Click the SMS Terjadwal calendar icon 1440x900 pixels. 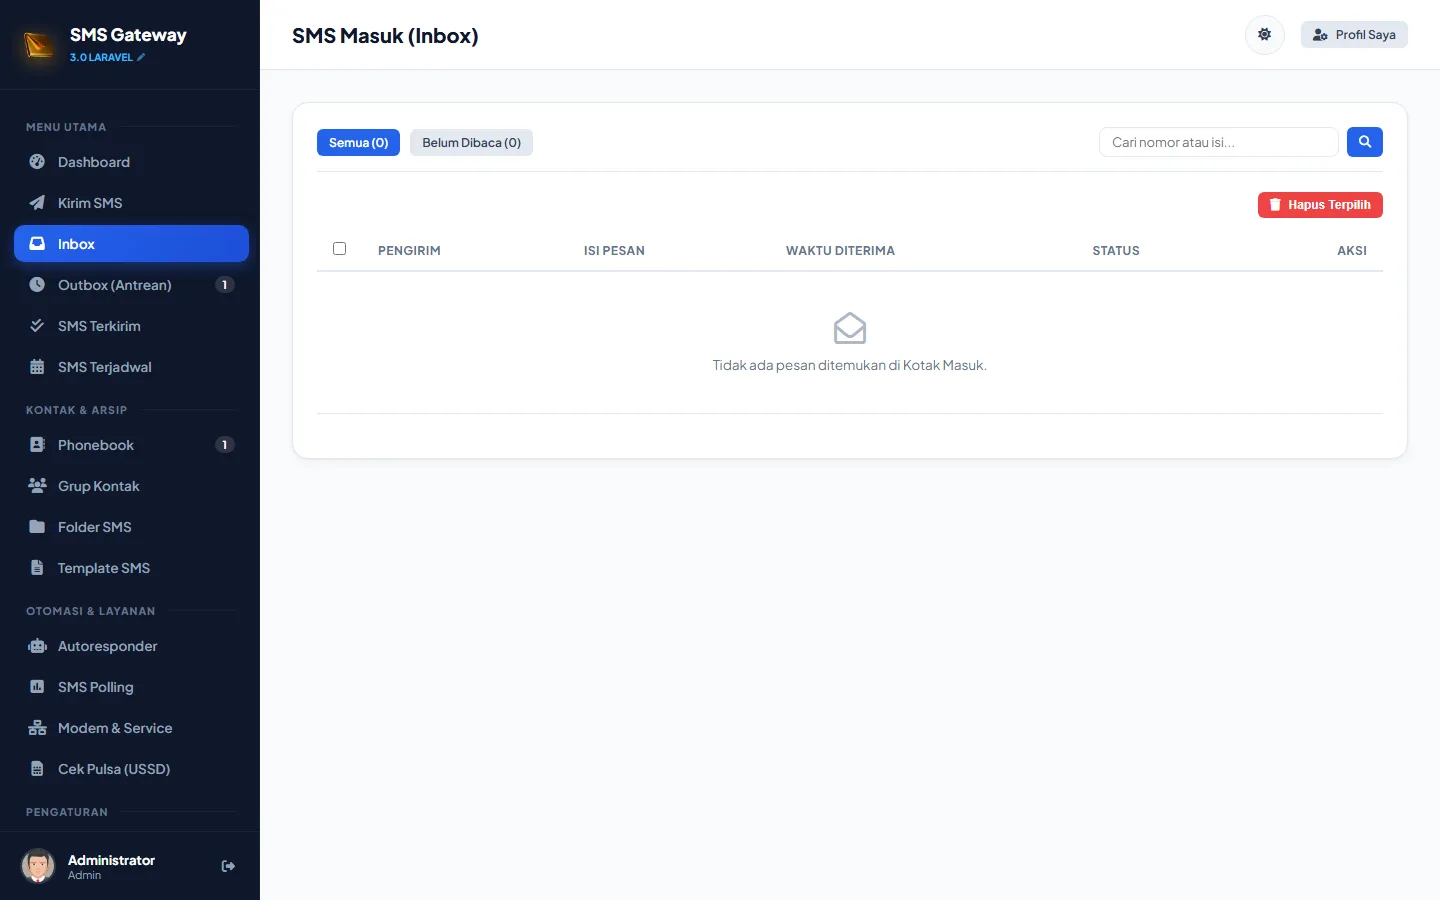click(37, 367)
